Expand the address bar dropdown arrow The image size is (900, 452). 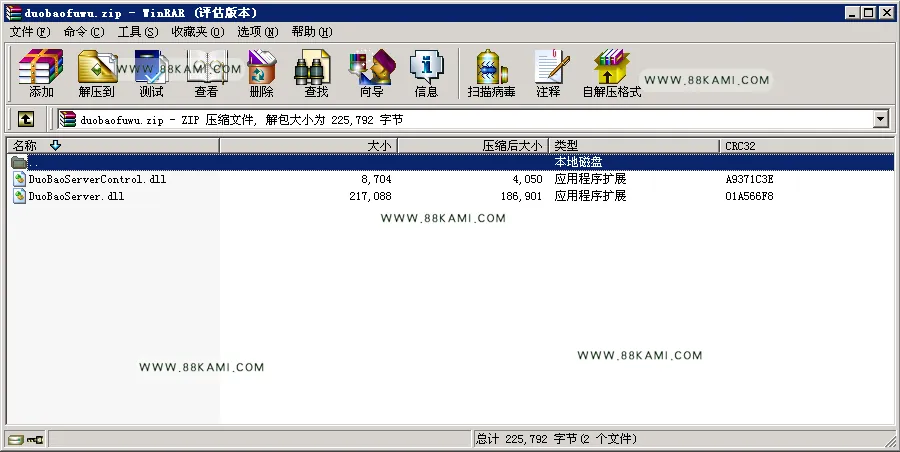click(880, 119)
